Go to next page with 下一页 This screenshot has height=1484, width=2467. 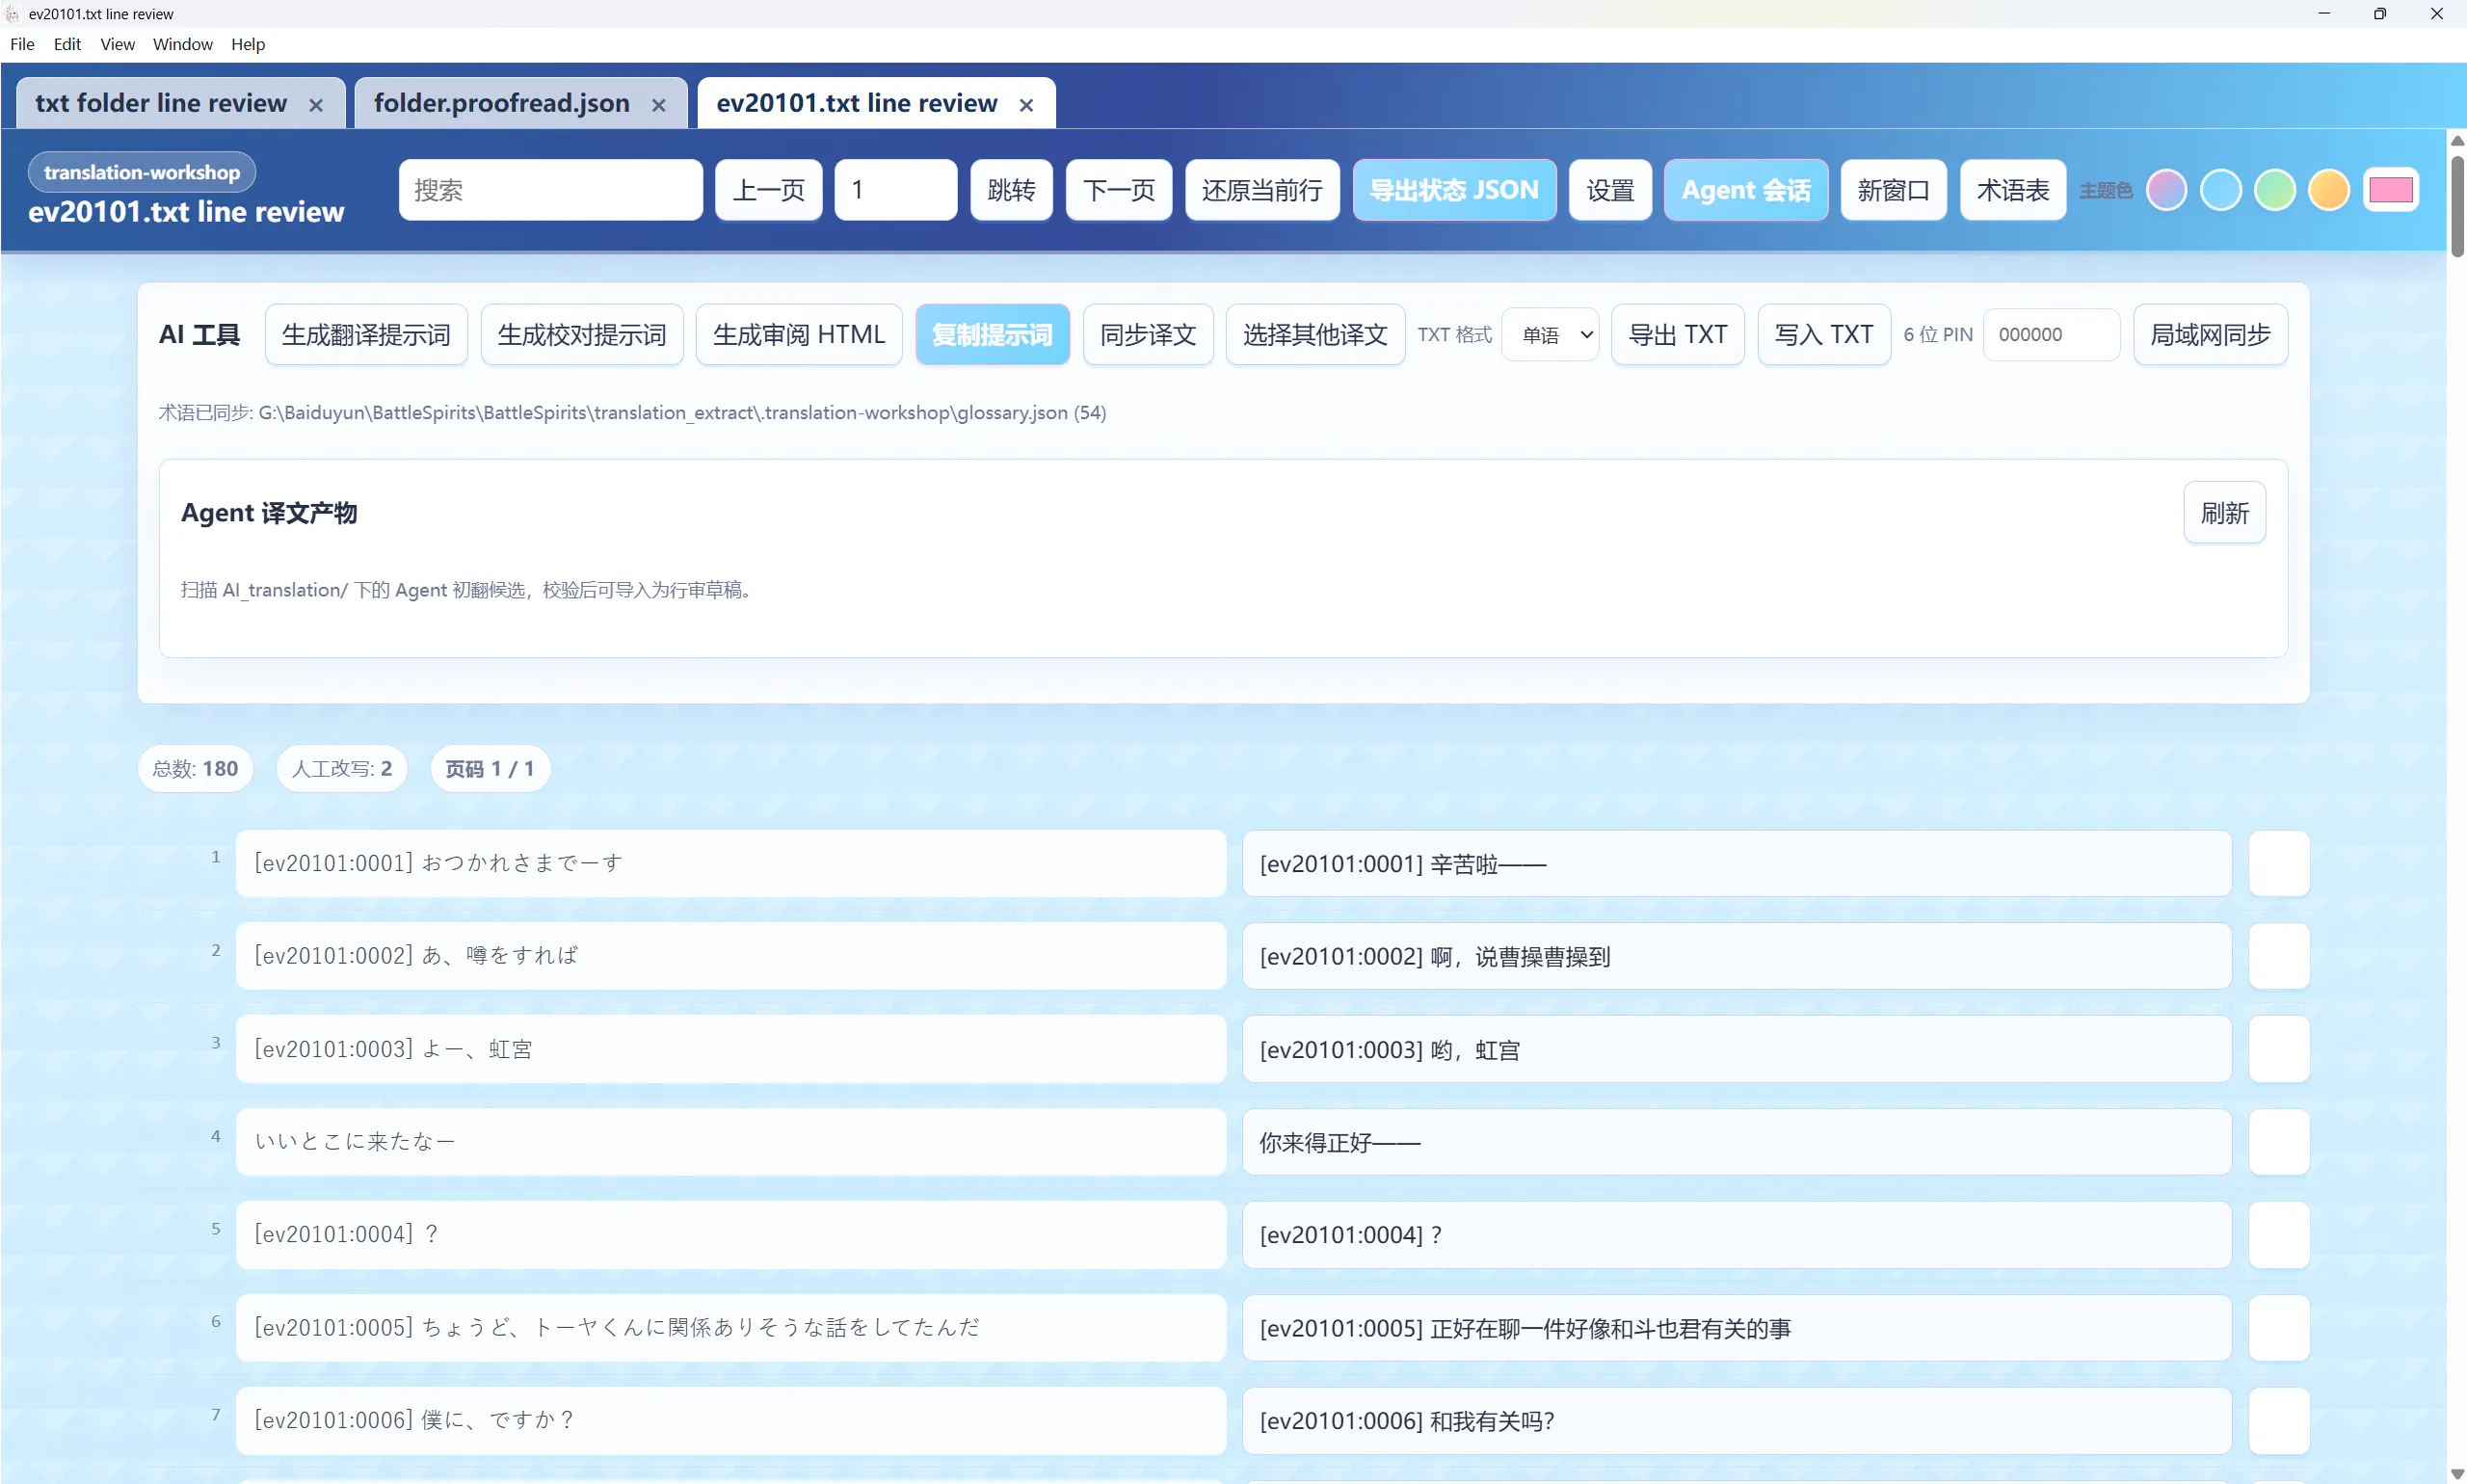(x=1118, y=190)
